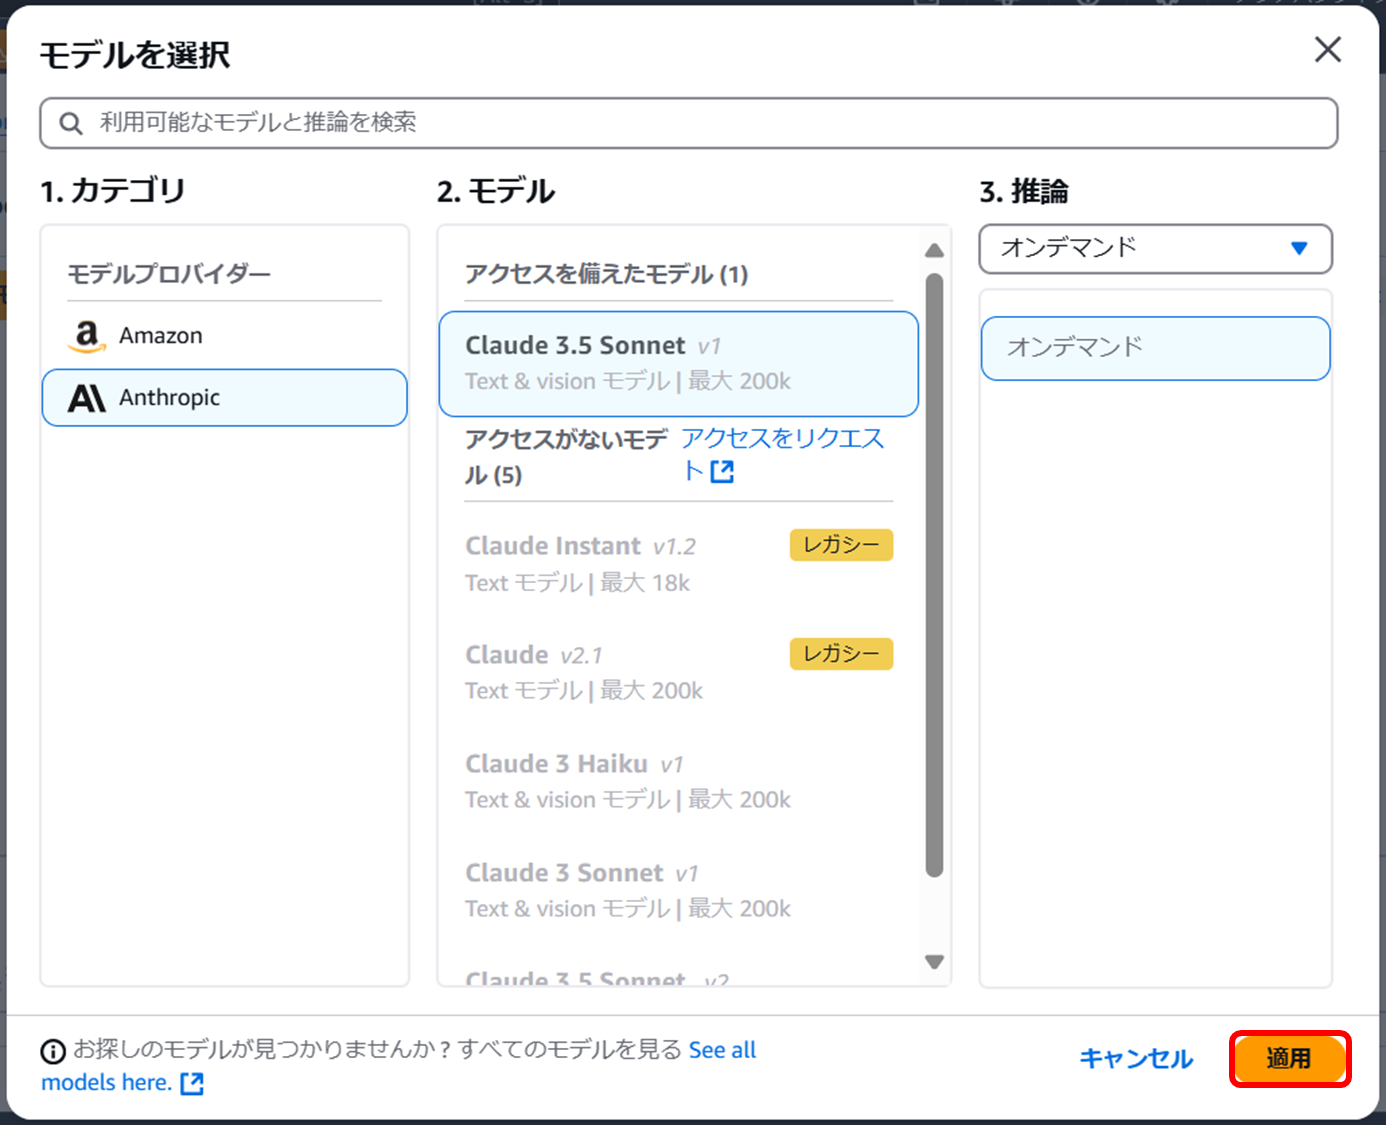Close the model selection dialog

coord(1327,49)
